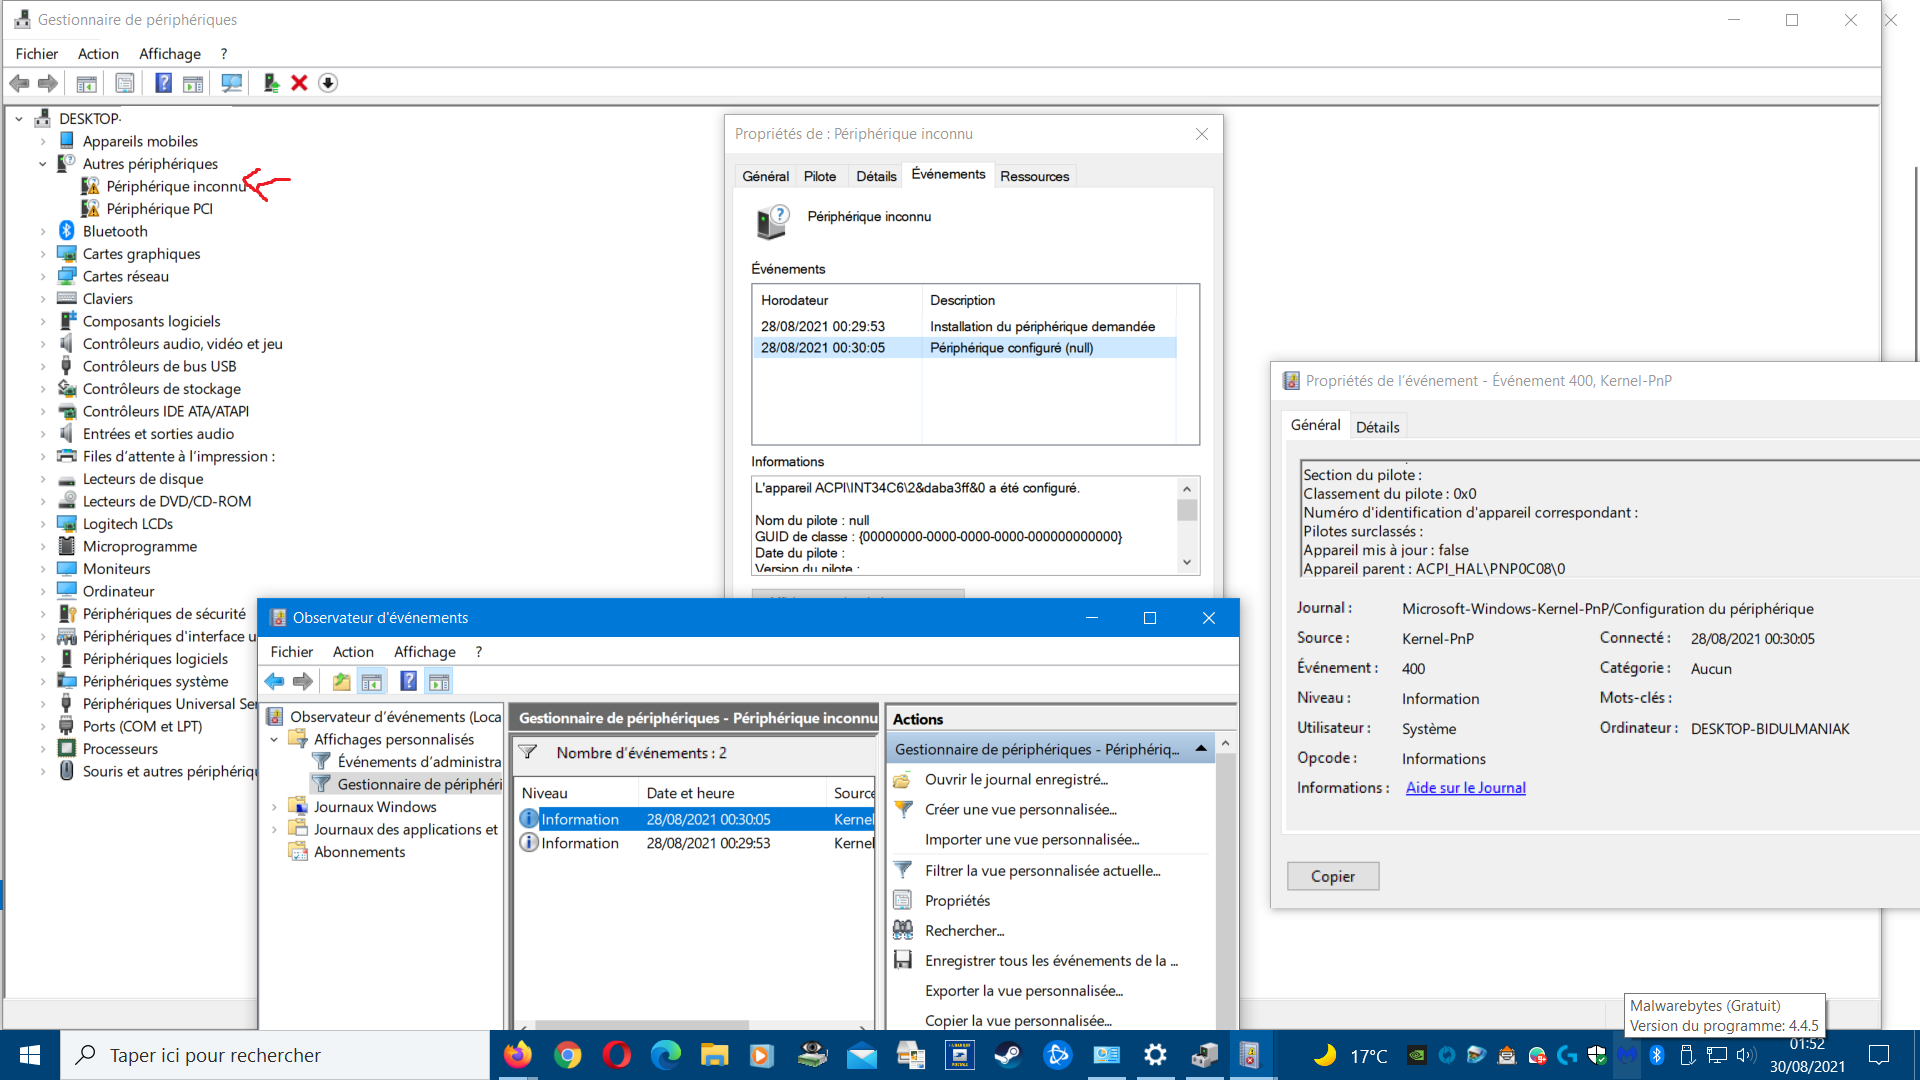Collapse DESKTOP root node
This screenshot has width=1920, height=1080.
pyautogui.click(x=19, y=119)
